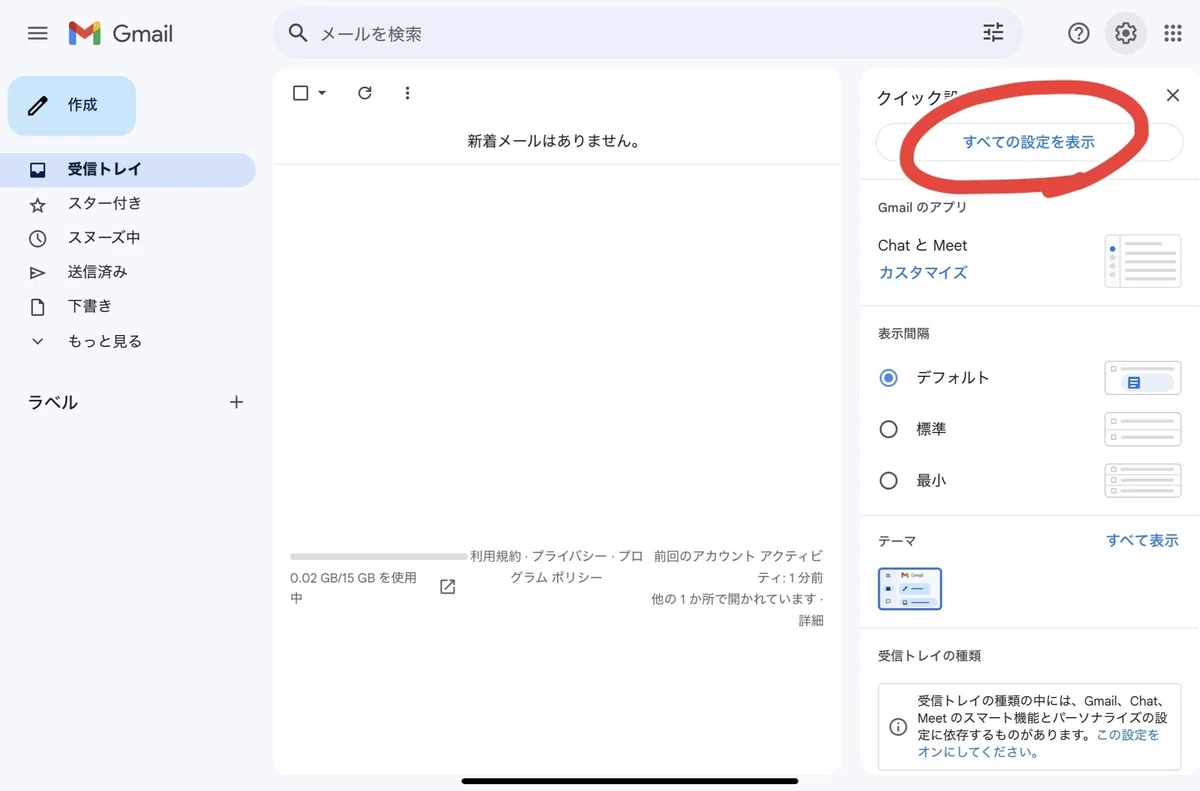
Task: Open search filter options icon
Action: click(993, 33)
